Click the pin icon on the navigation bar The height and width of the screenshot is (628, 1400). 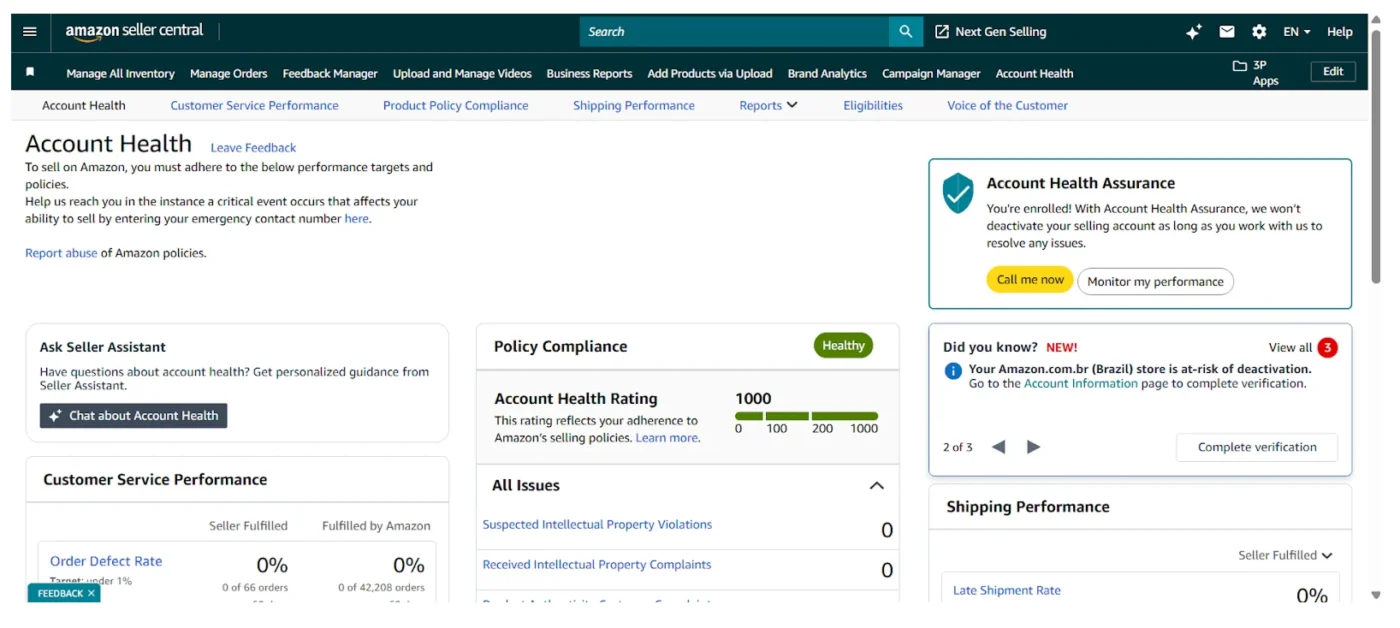click(x=28, y=71)
